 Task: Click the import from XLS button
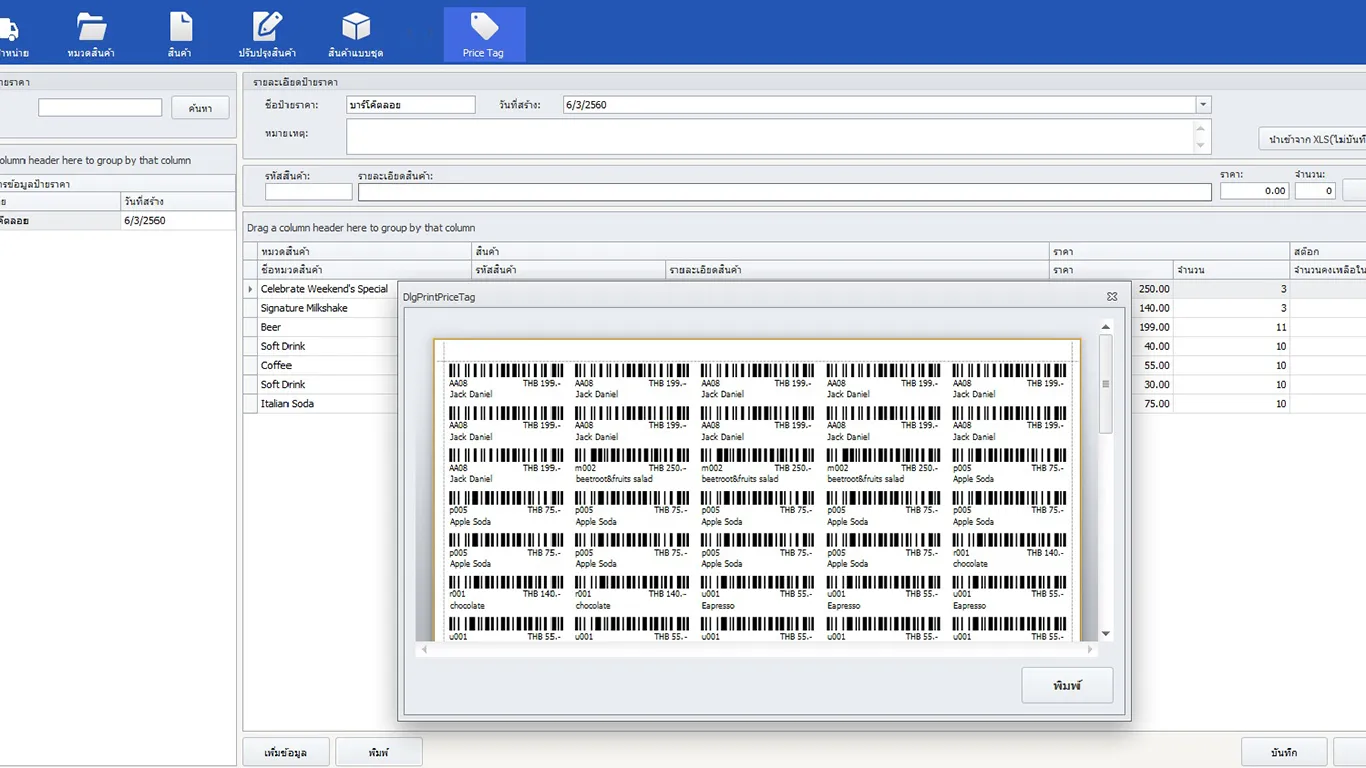(1312, 139)
